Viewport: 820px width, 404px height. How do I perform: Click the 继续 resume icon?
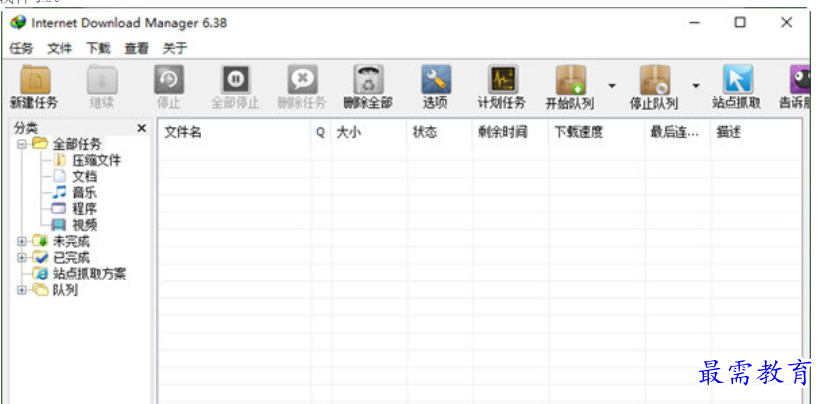coord(102,80)
